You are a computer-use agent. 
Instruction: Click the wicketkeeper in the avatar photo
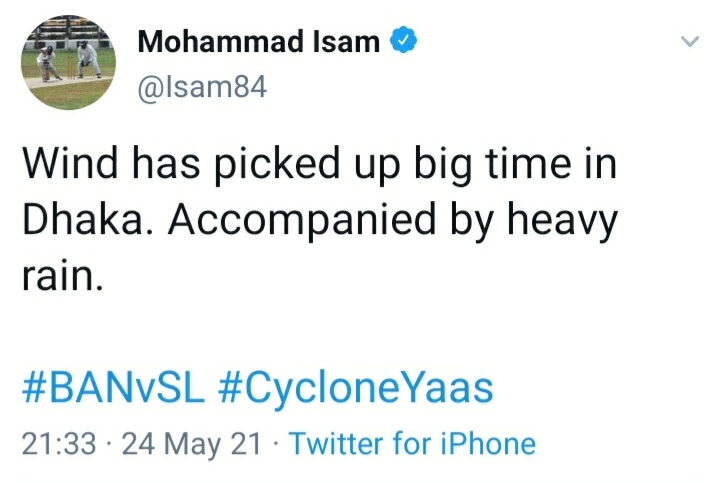(87, 60)
